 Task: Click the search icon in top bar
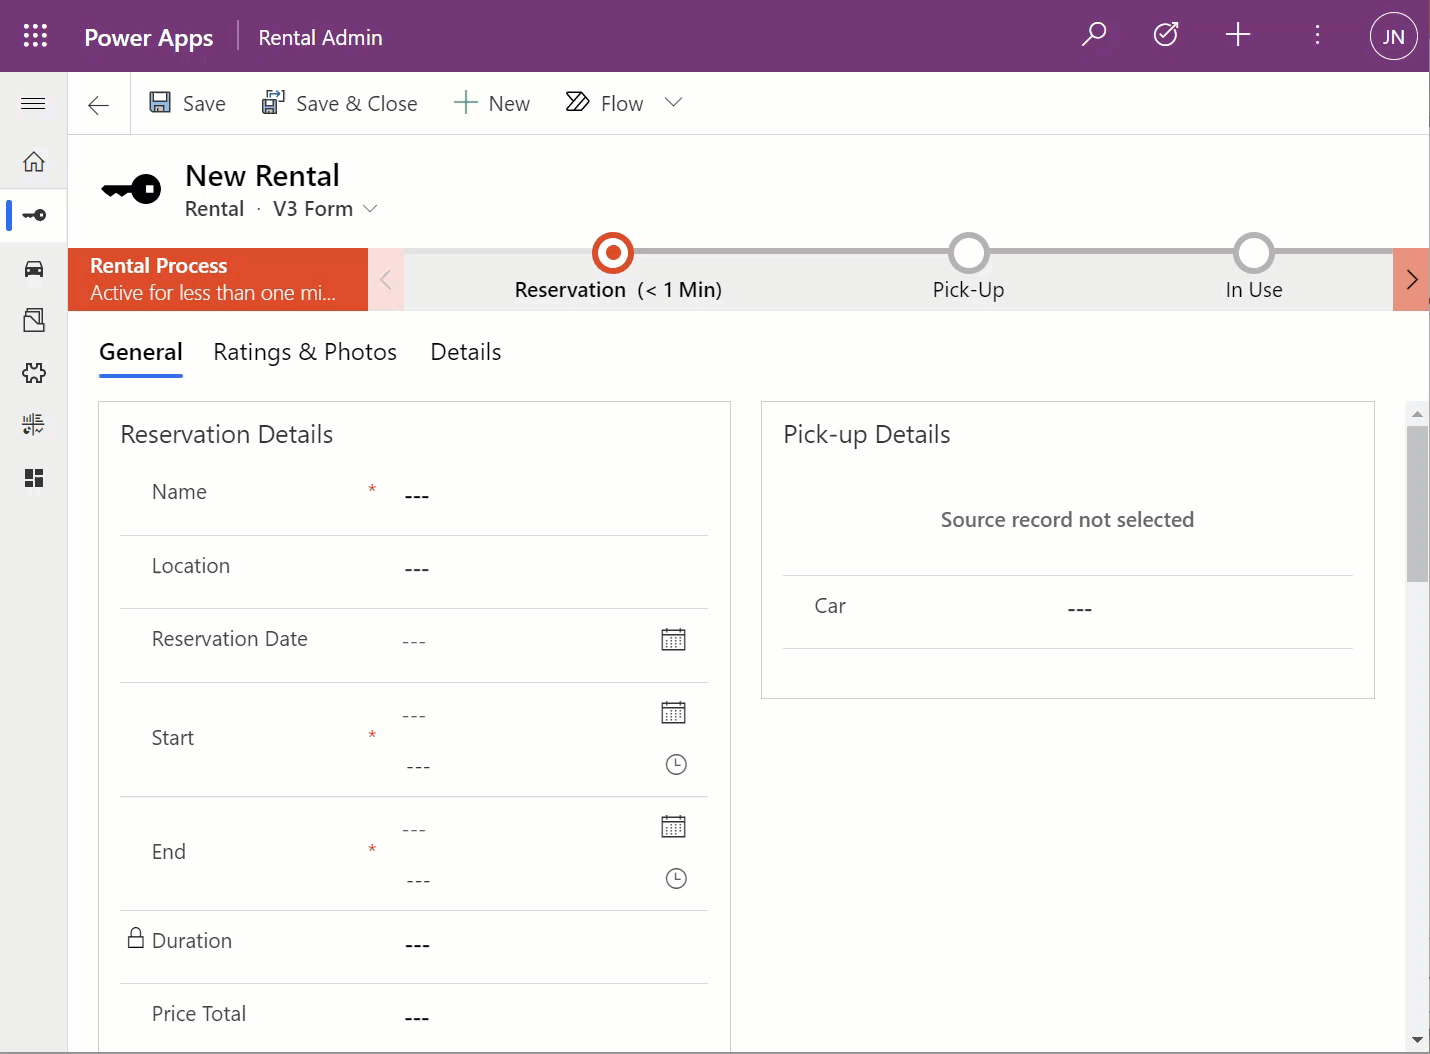(x=1093, y=34)
